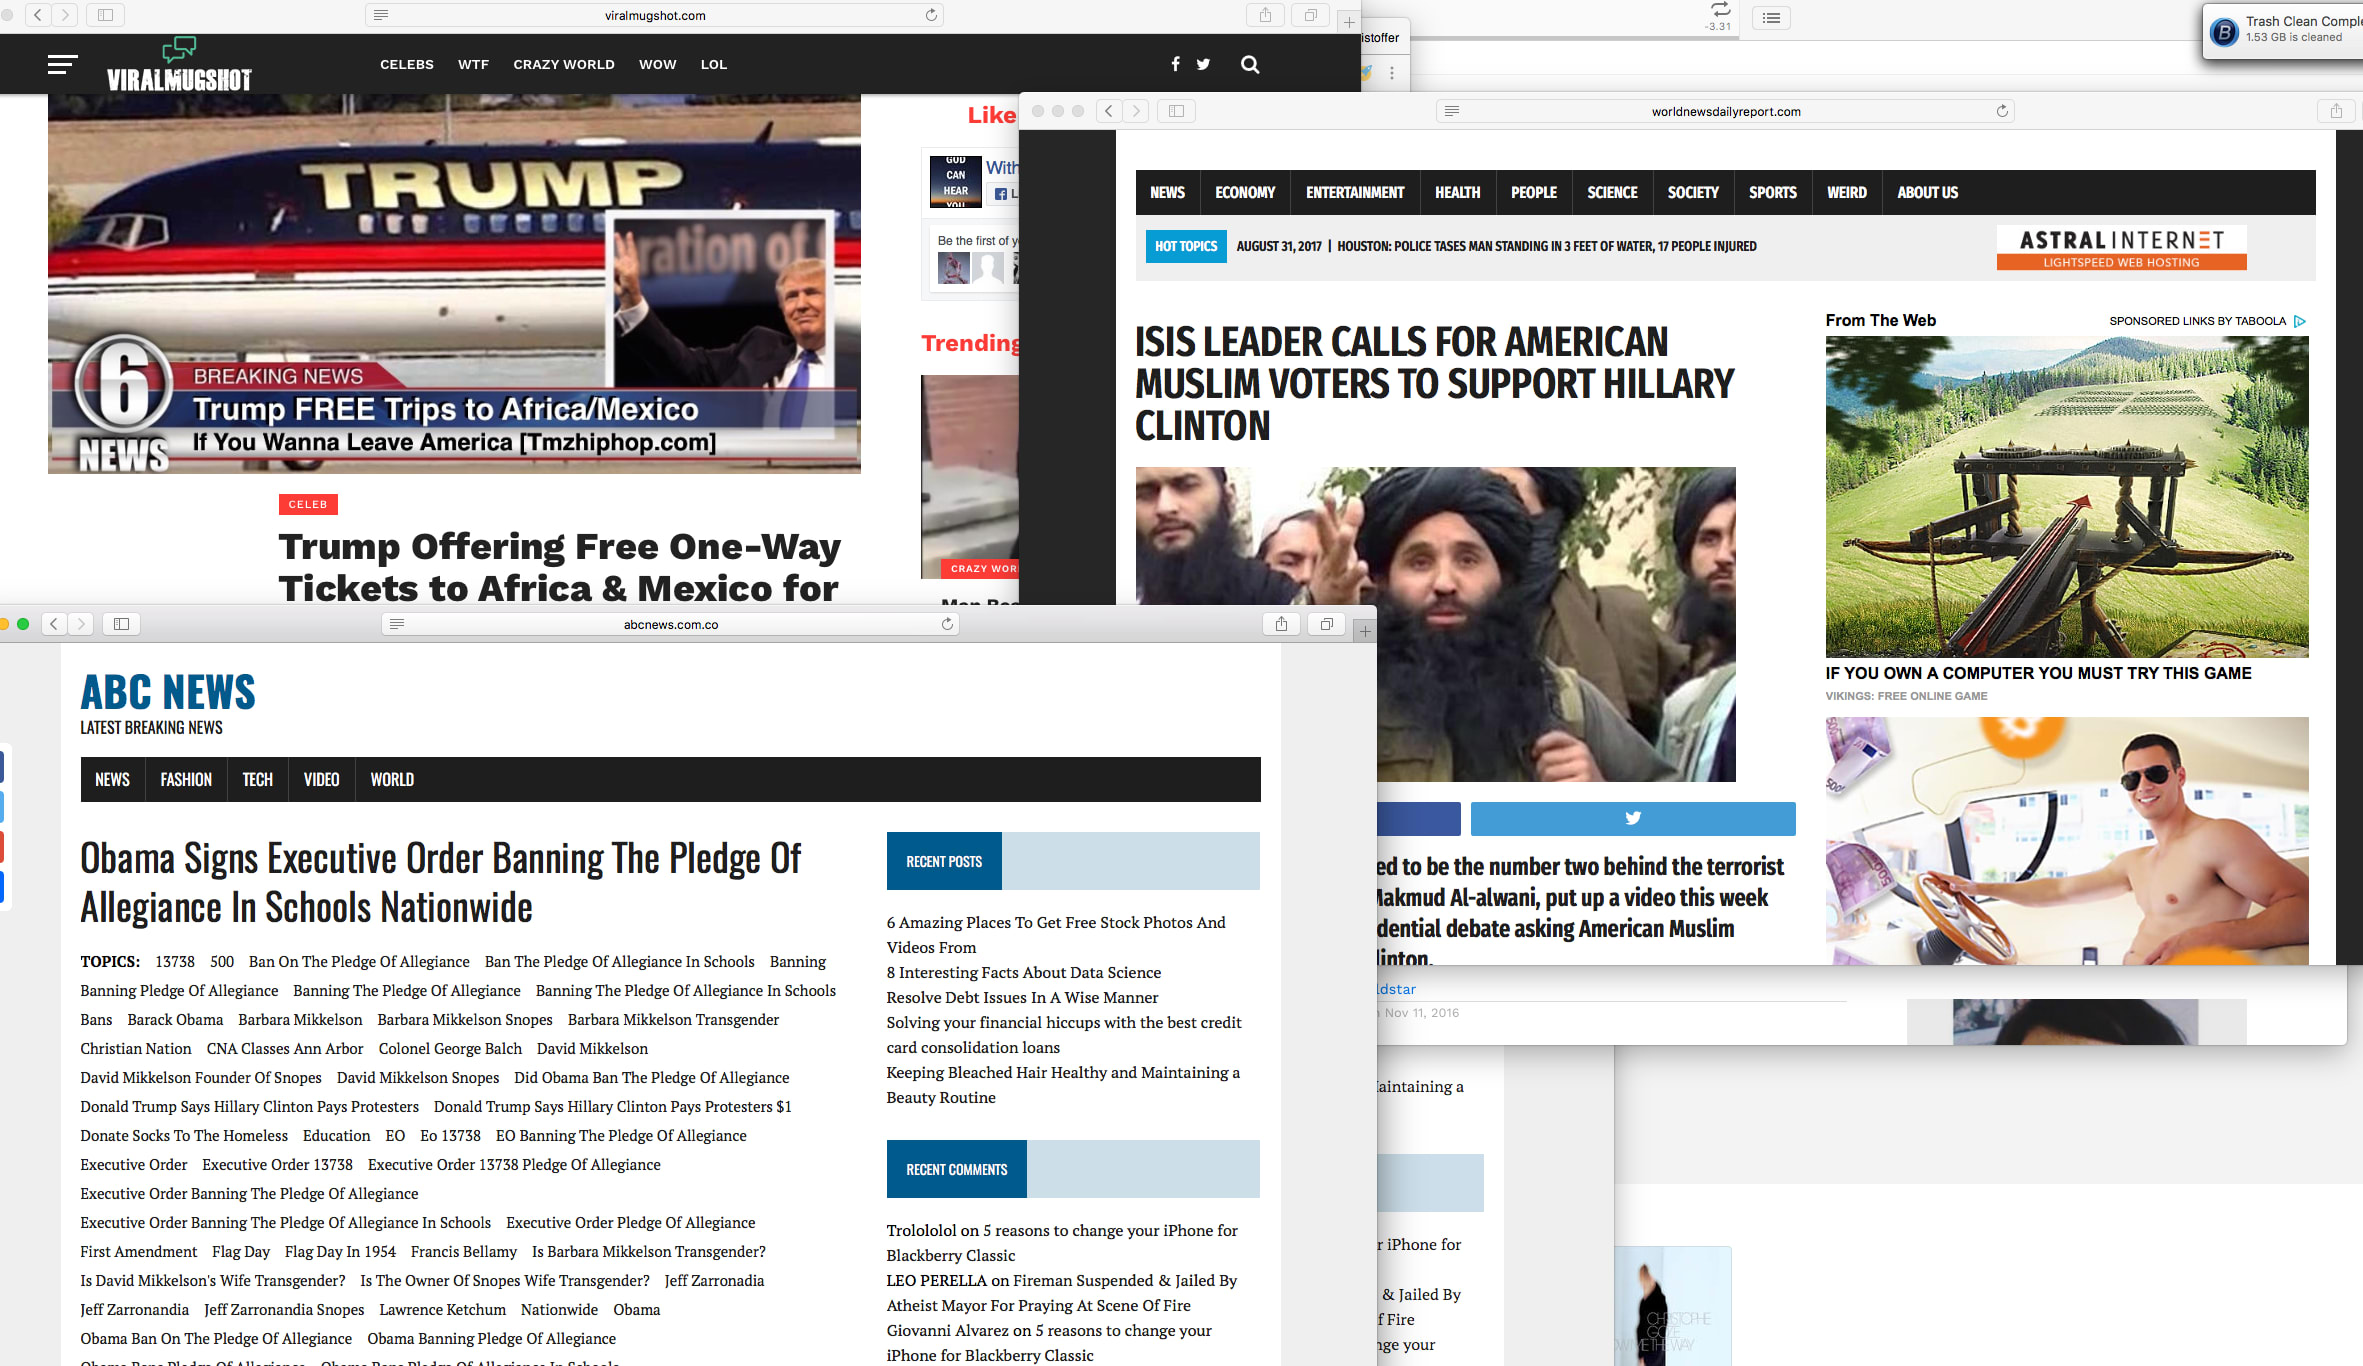Click the ViralMugshot search magnifier icon

click(1250, 65)
